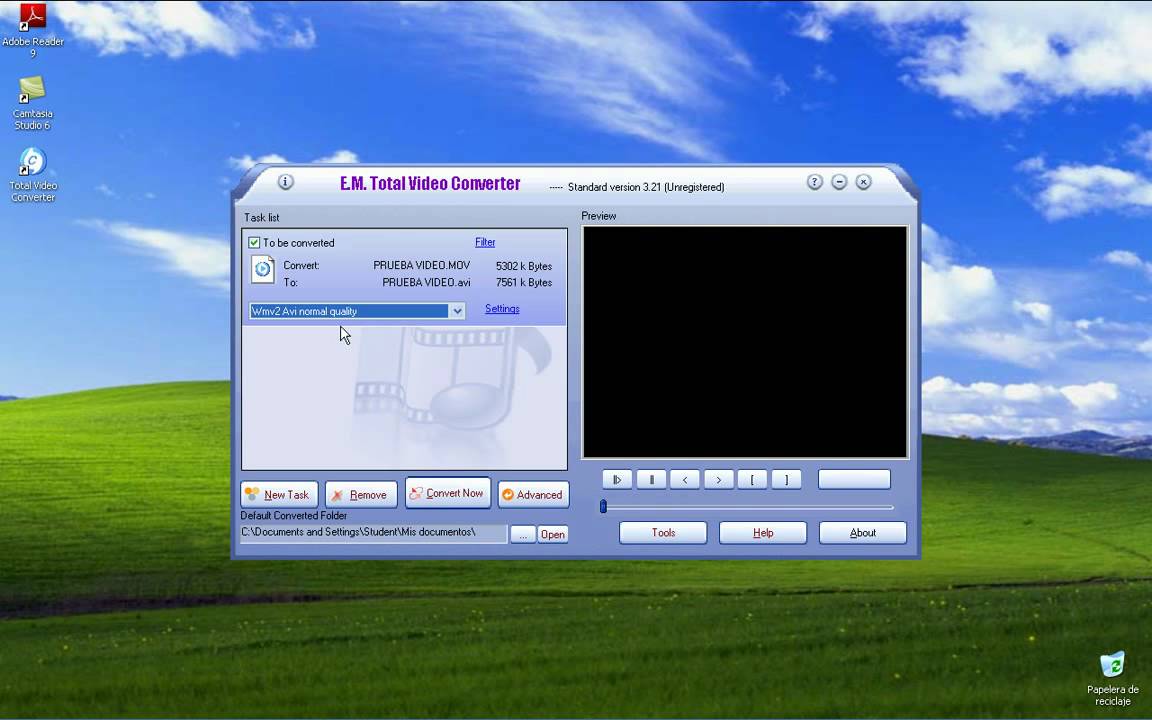1152x720 pixels.
Task: Click the Remove button
Action: click(x=361, y=494)
